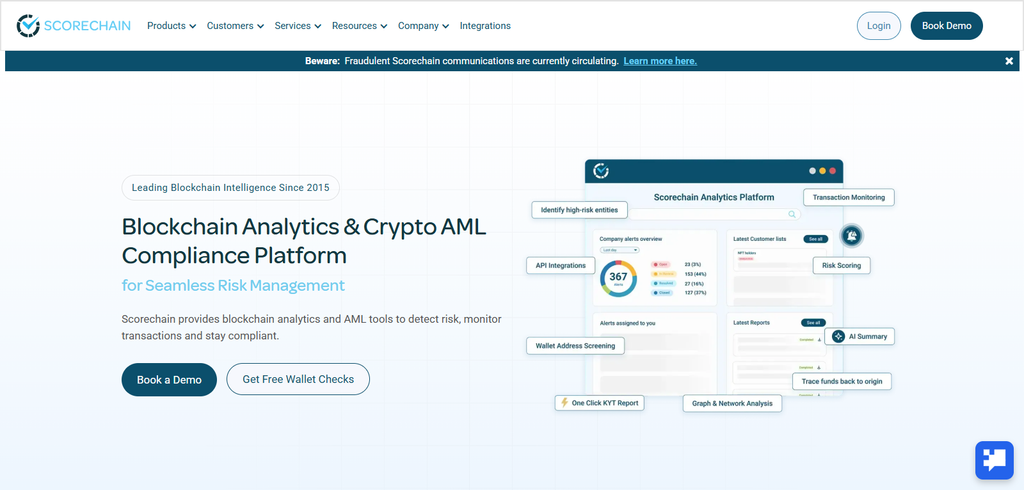
Task: Click See all next to Latest Customer lists
Action: [816, 239]
